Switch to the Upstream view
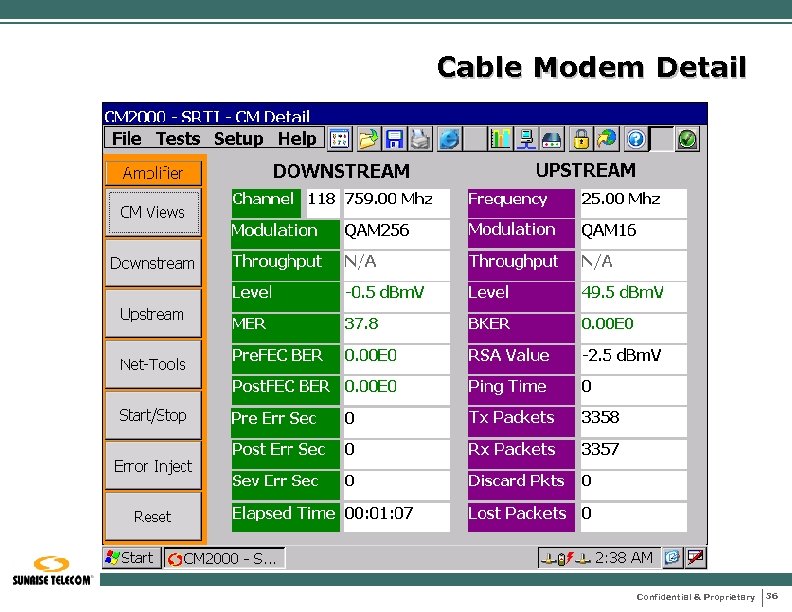Screen dimensions: 792x612 (x=154, y=314)
